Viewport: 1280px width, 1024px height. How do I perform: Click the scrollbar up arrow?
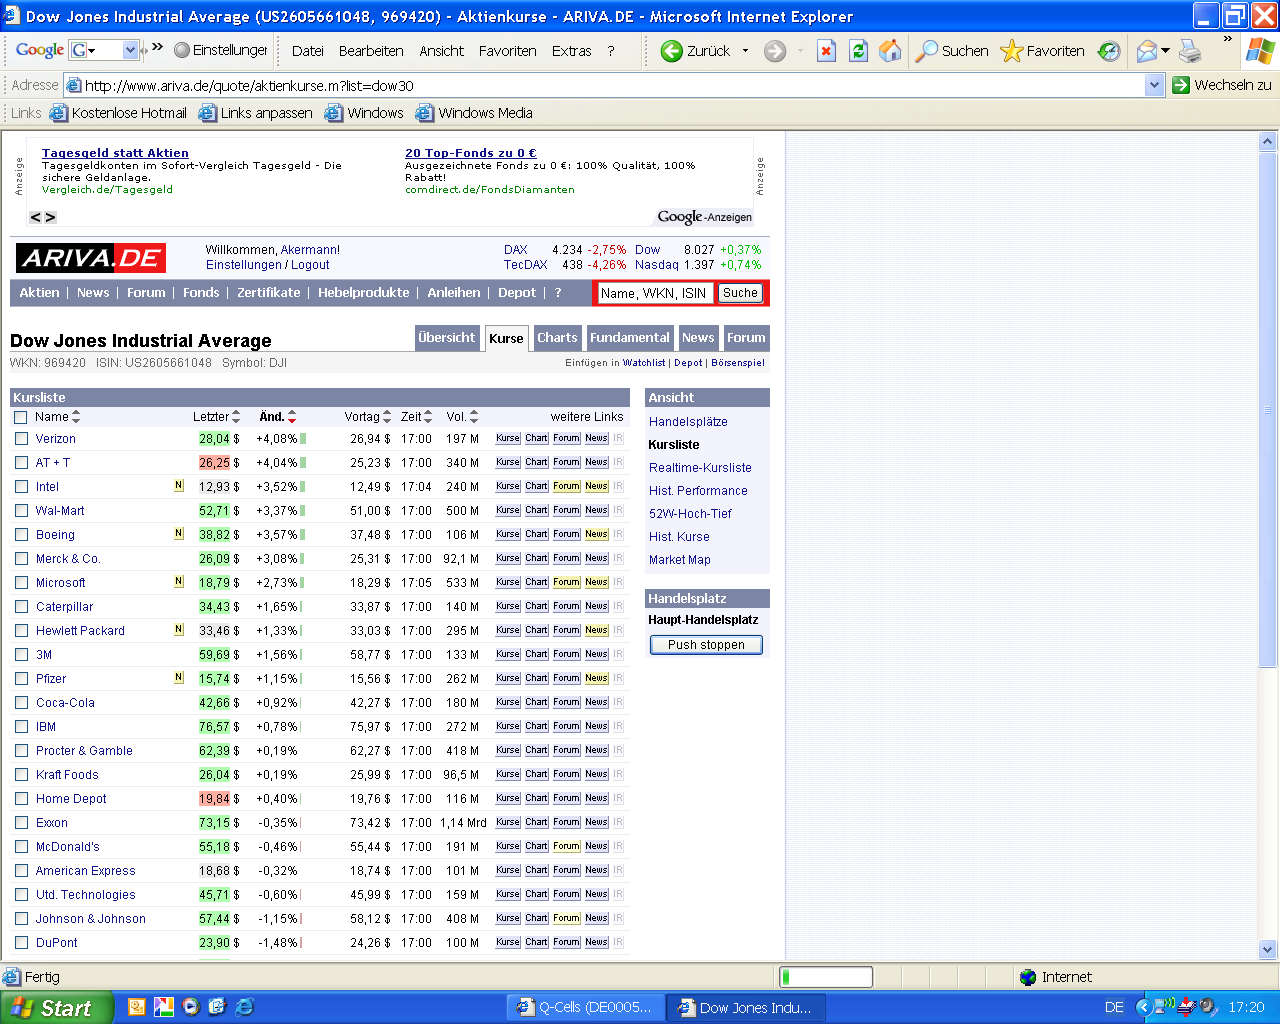click(x=1267, y=142)
